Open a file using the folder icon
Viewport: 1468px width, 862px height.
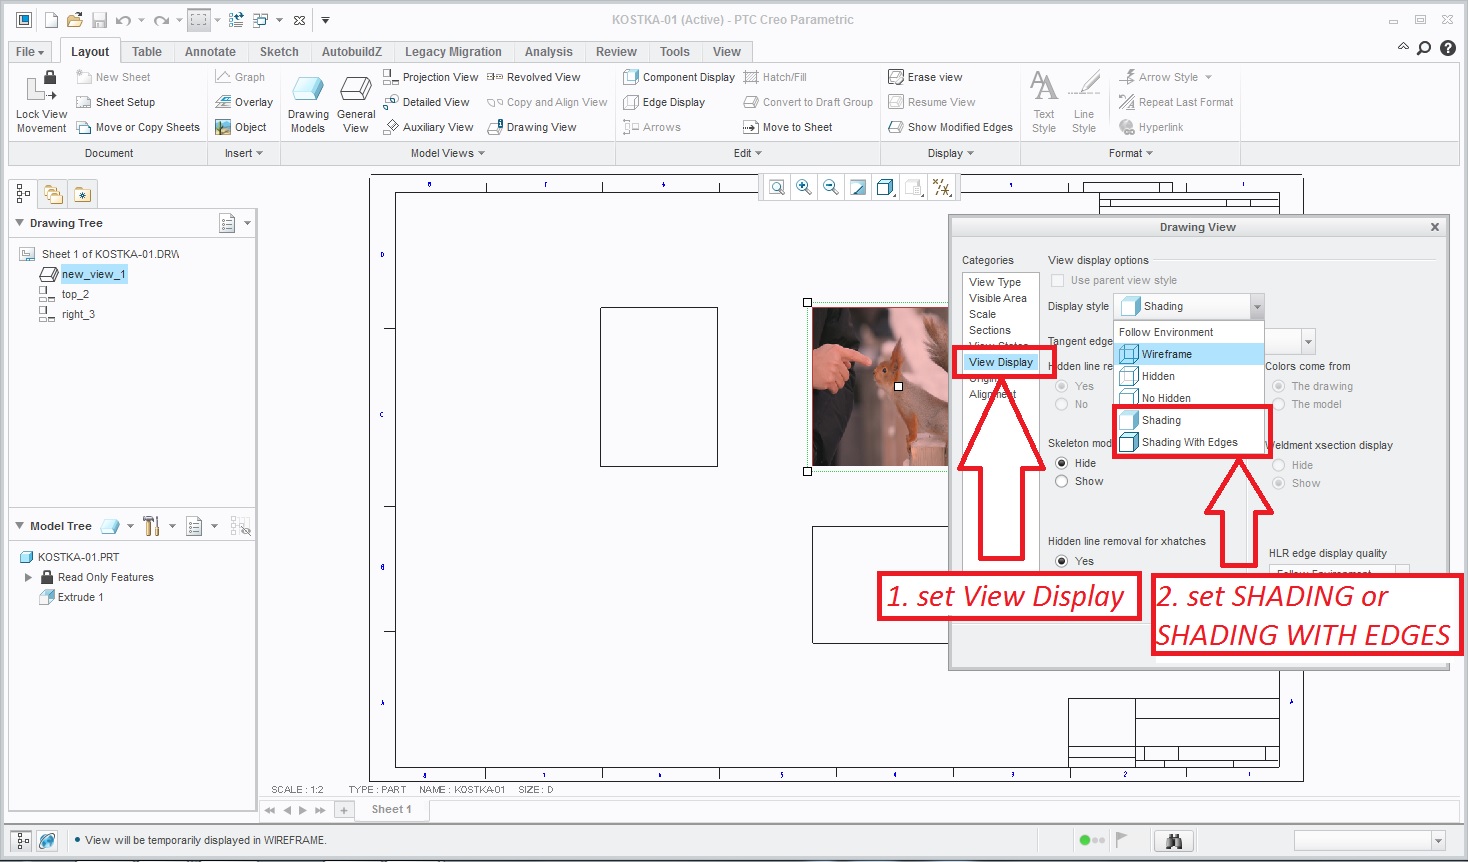(x=75, y=20)
